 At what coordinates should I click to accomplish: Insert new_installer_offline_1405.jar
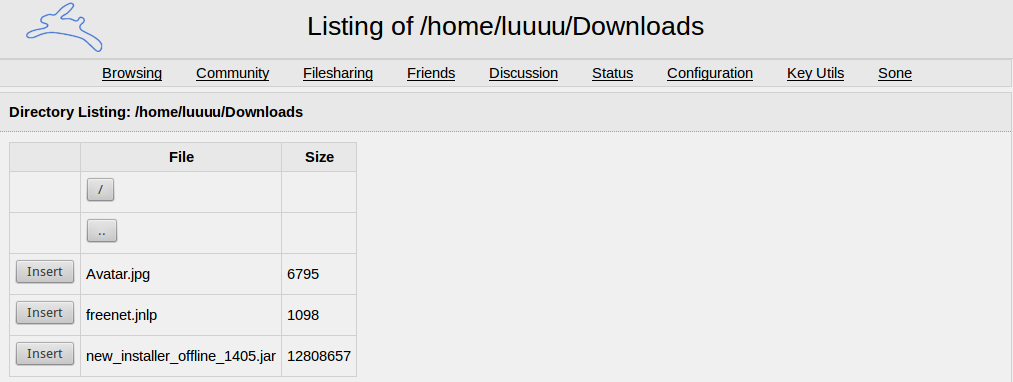coord(45,354)
